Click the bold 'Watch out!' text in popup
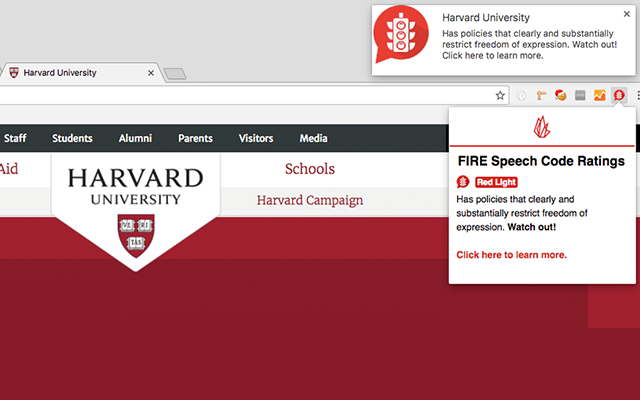Image resolution: width=640 pixels, height=400 pixels. [x=531, y=227]
